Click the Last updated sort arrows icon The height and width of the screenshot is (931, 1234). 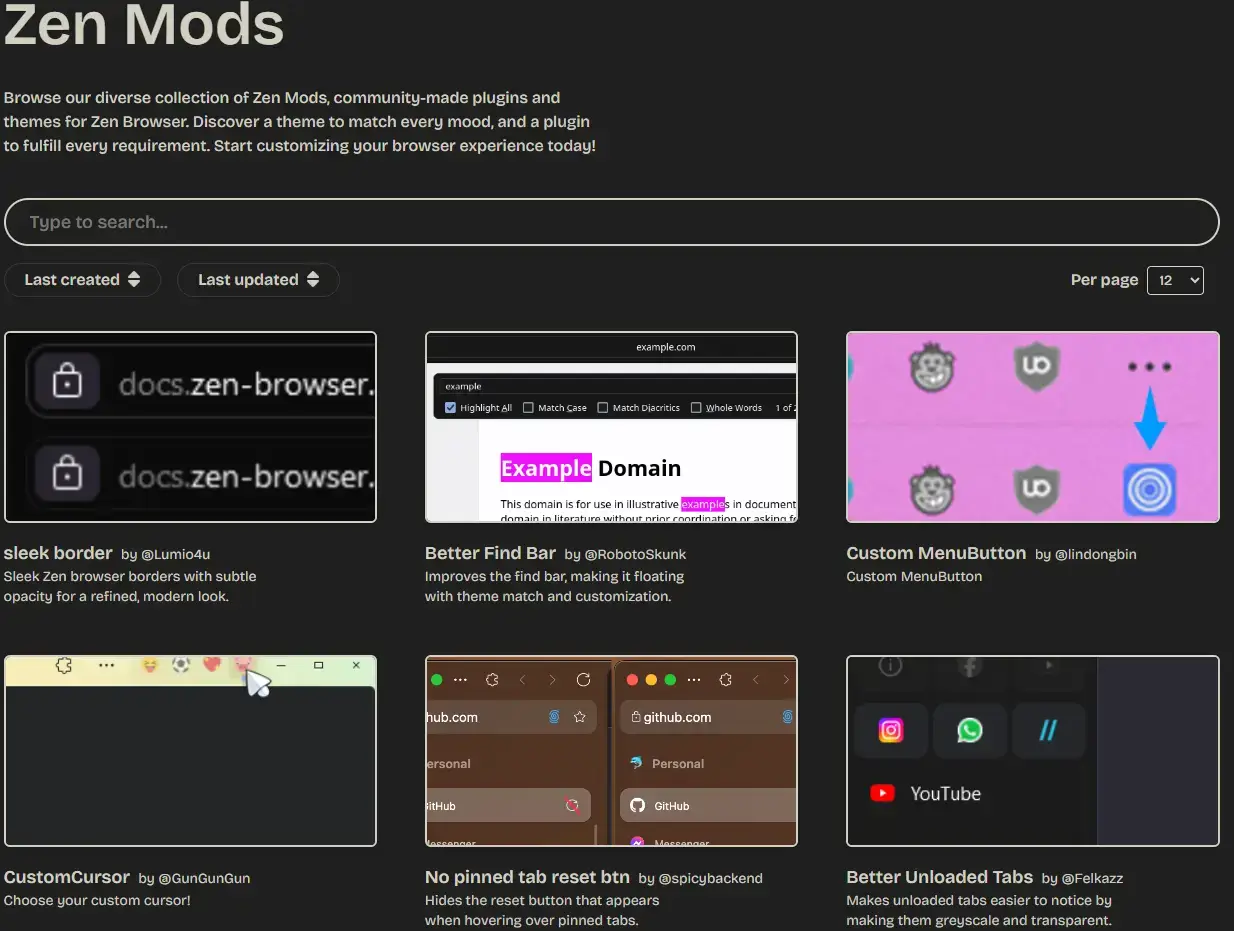click(x=313, y=280)
